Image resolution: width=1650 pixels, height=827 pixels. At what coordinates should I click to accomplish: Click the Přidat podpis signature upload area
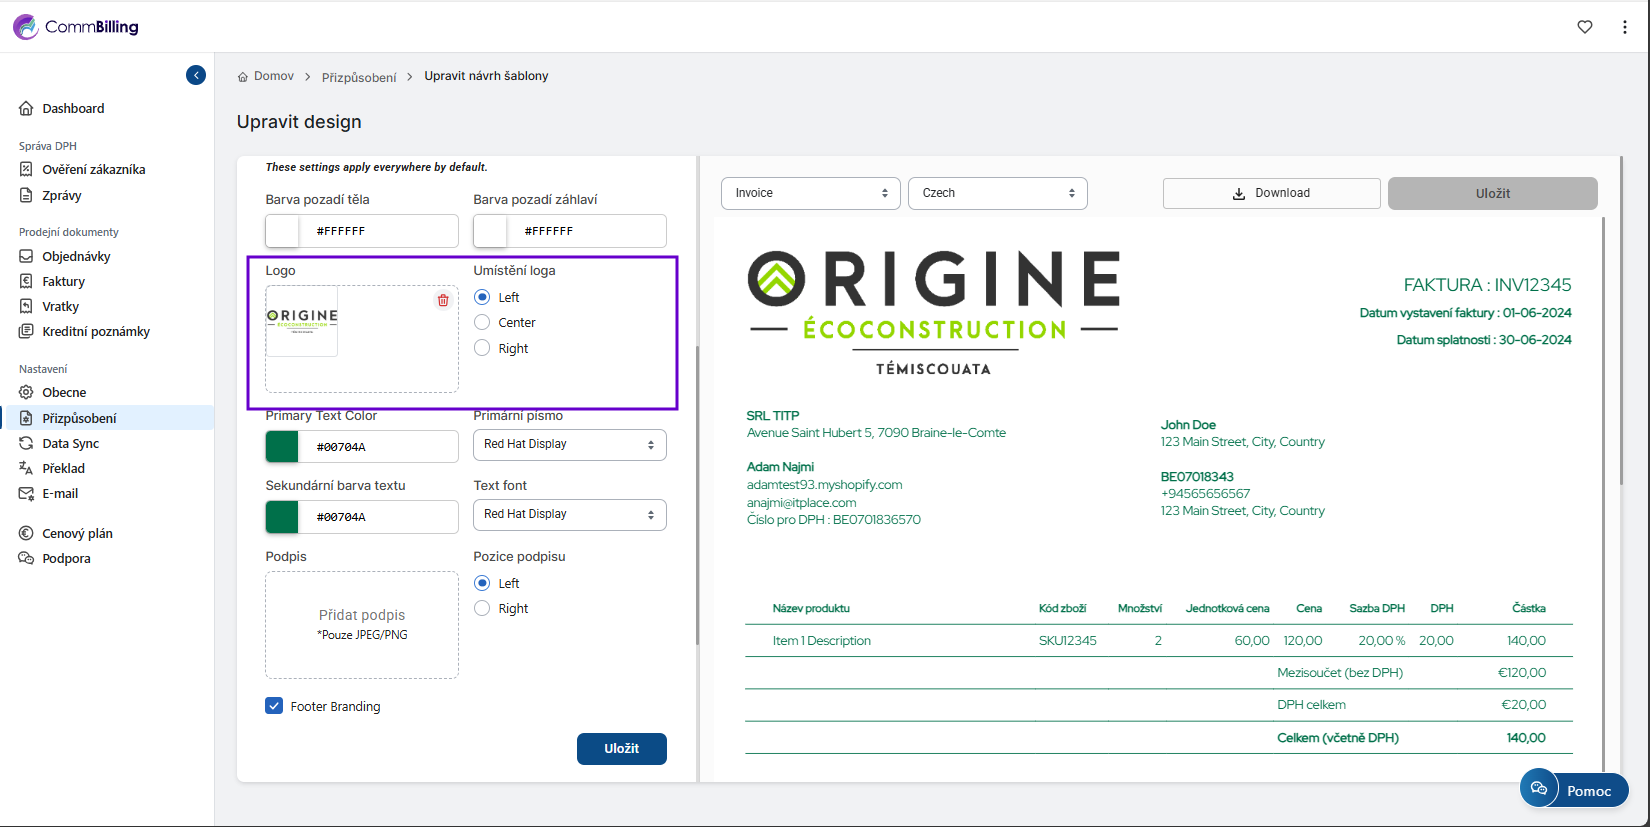pos(362,624)
